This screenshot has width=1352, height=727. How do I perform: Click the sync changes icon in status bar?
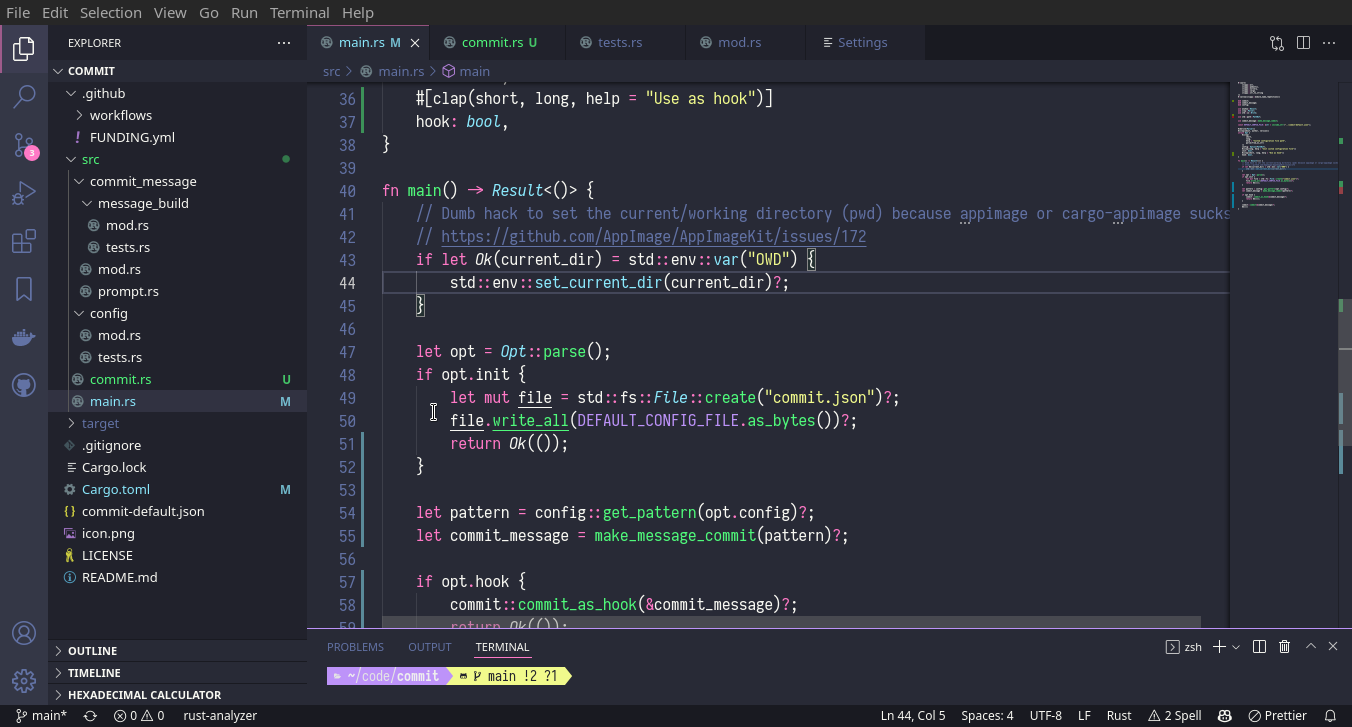pos(90,715)
